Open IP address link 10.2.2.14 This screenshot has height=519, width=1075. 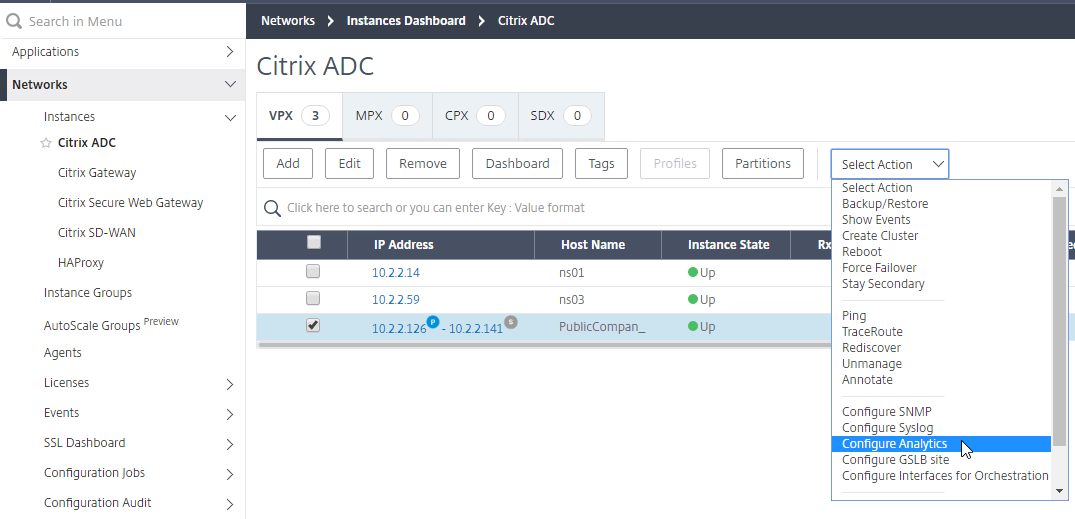click(x=396, y=272)
